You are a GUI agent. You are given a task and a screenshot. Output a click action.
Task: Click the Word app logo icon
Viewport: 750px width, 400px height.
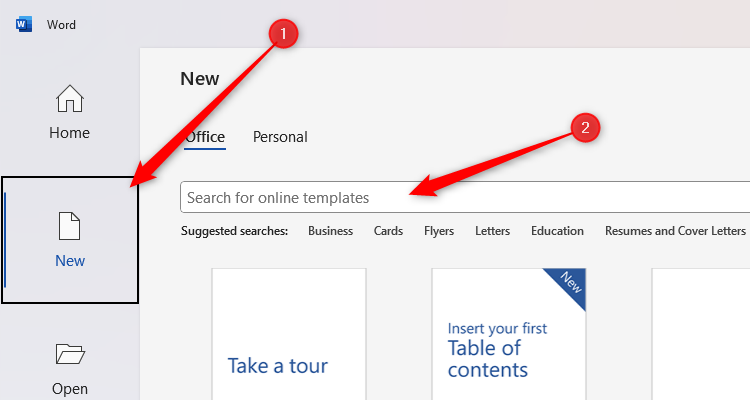point(23,24)
